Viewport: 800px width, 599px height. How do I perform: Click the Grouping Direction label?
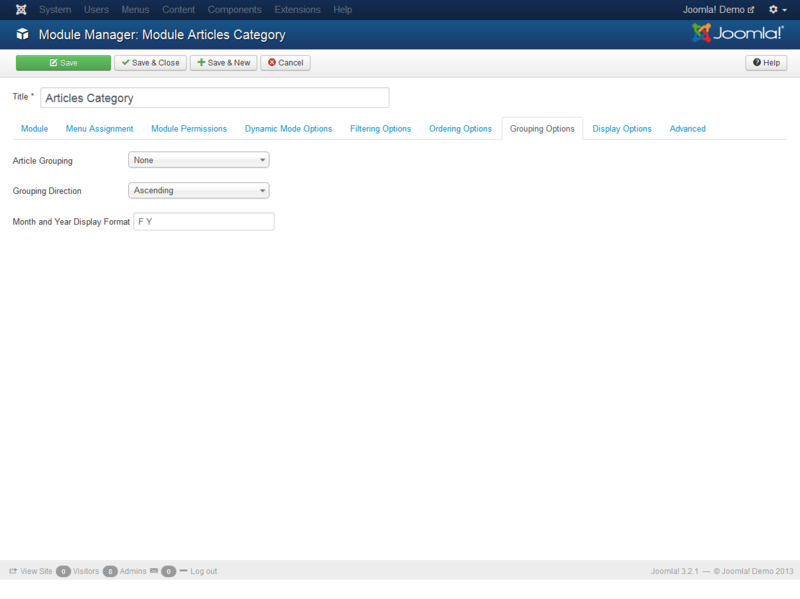point(47,191)
